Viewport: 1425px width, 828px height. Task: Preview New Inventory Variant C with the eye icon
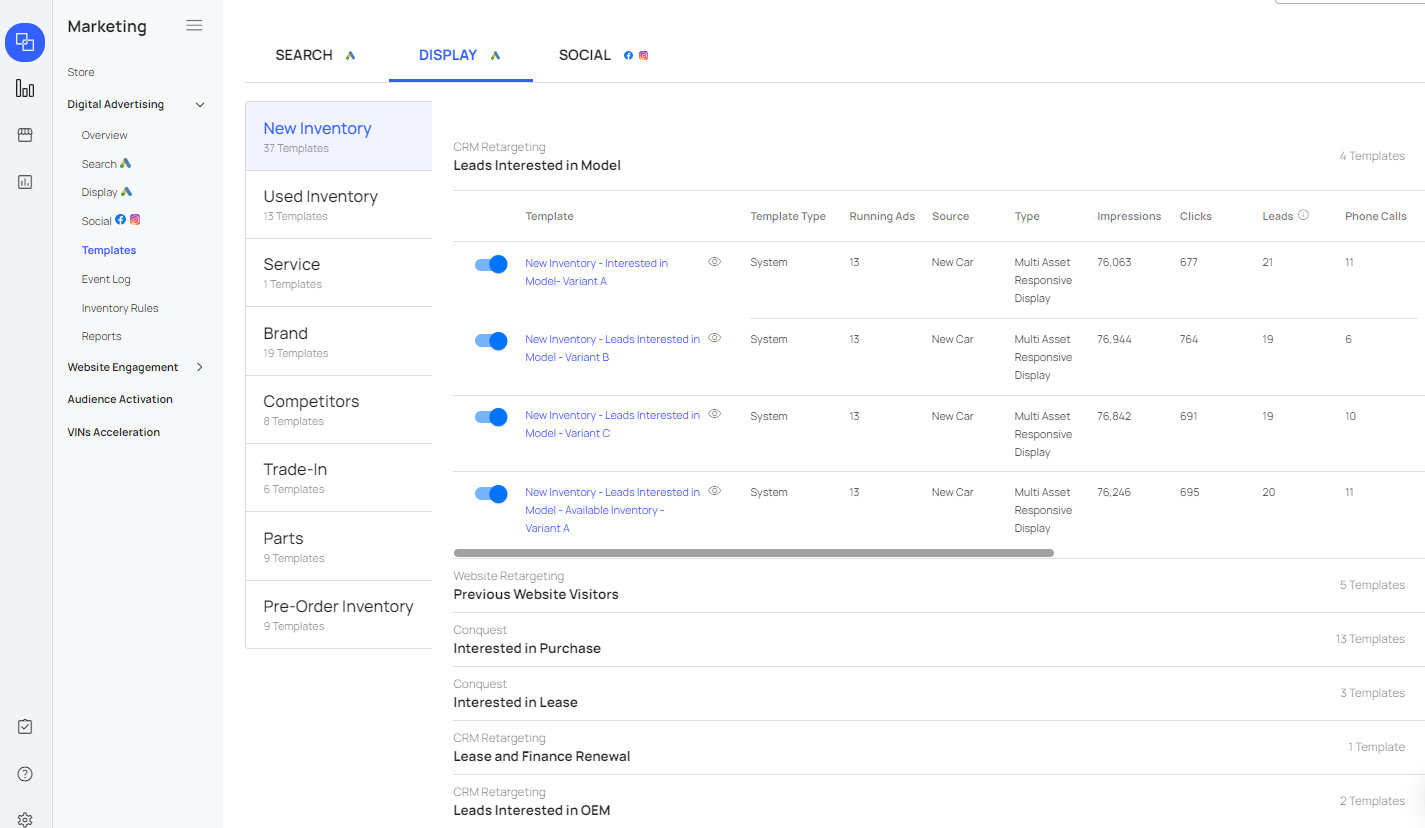pyautogui.click(x=714, y=413)
